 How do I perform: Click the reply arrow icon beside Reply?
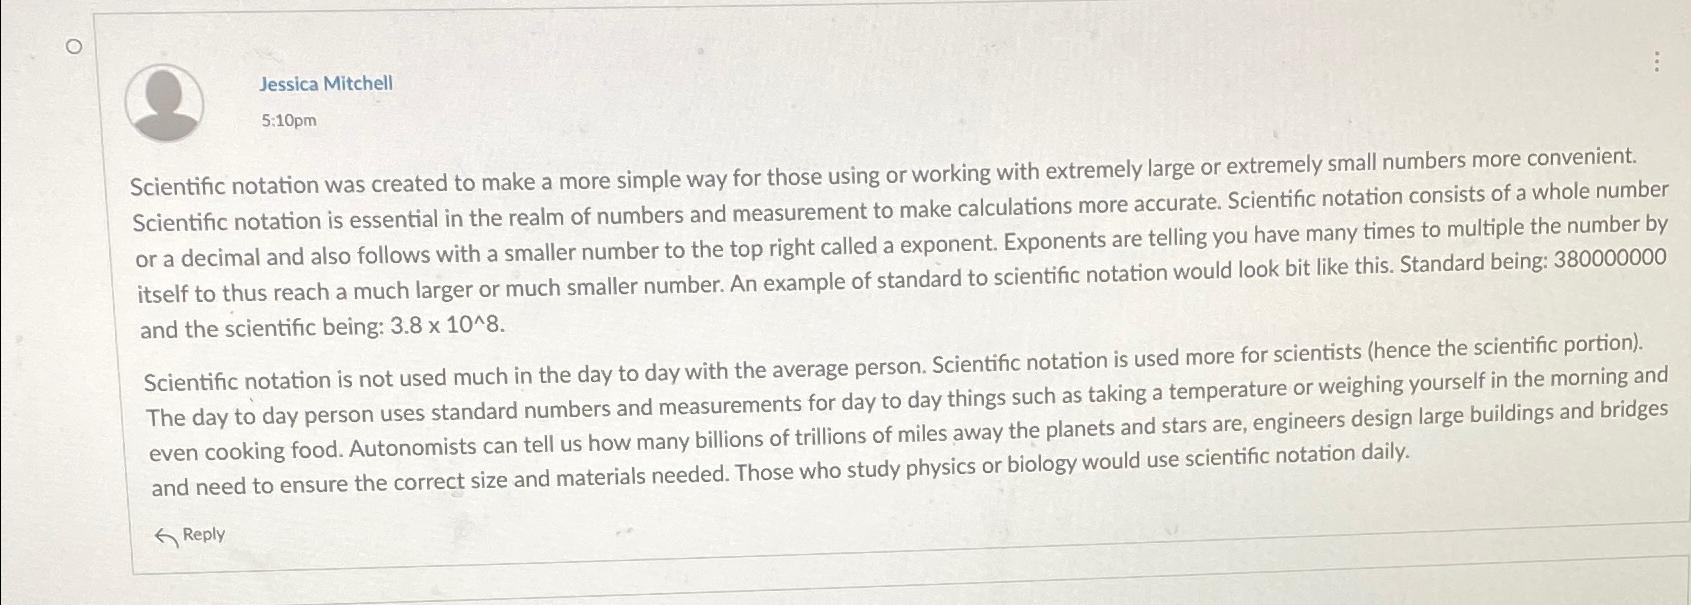click(166, 535)
